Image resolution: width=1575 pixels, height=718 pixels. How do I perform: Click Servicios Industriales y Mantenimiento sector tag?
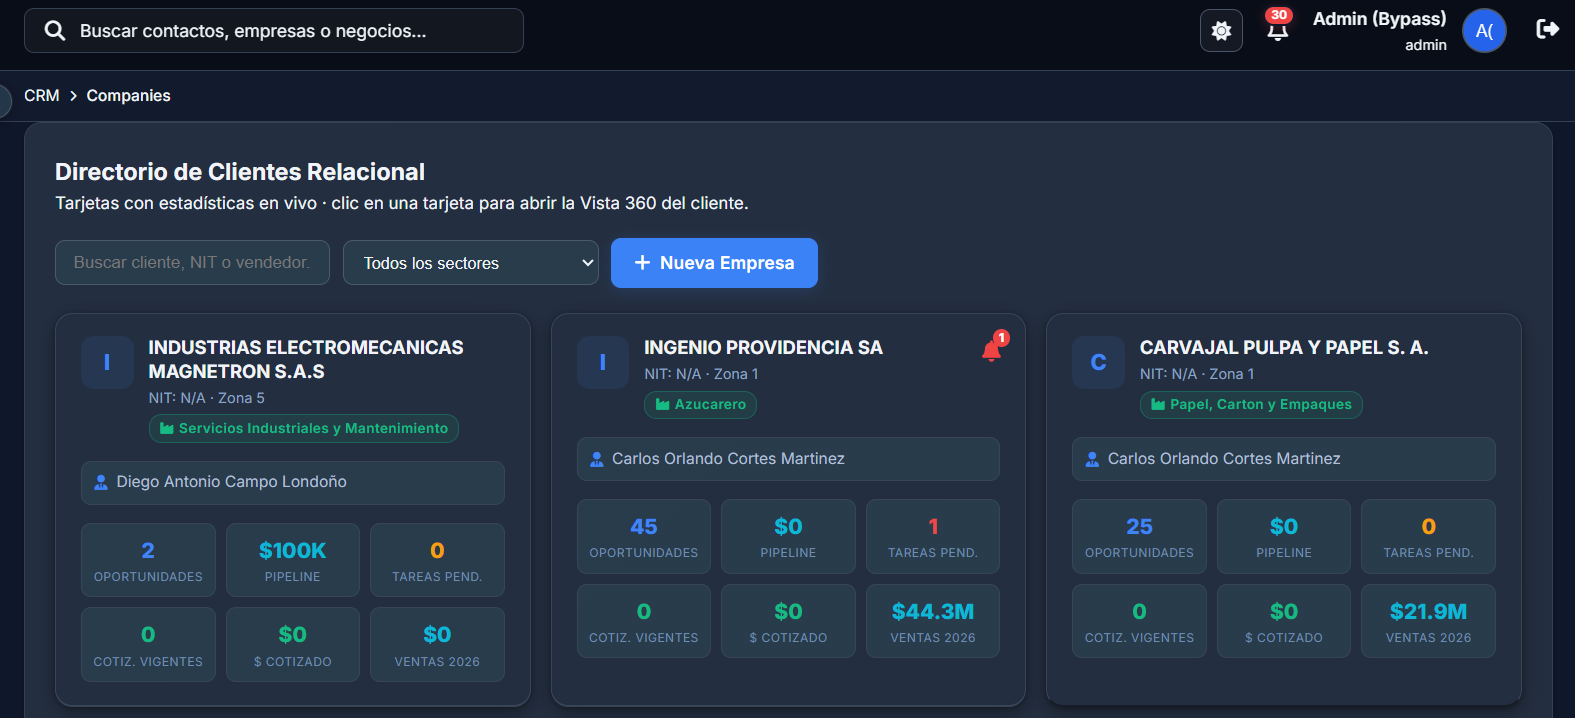coord(304,428)
